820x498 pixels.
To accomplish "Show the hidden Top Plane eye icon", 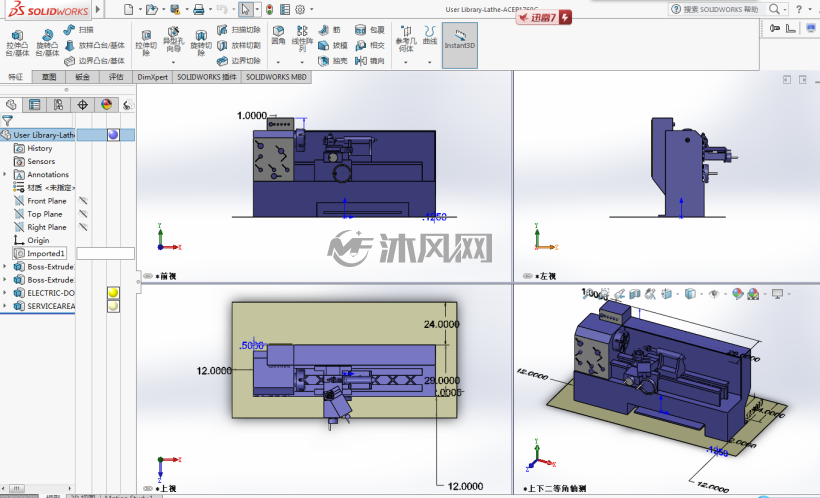I will click(83, 214).
